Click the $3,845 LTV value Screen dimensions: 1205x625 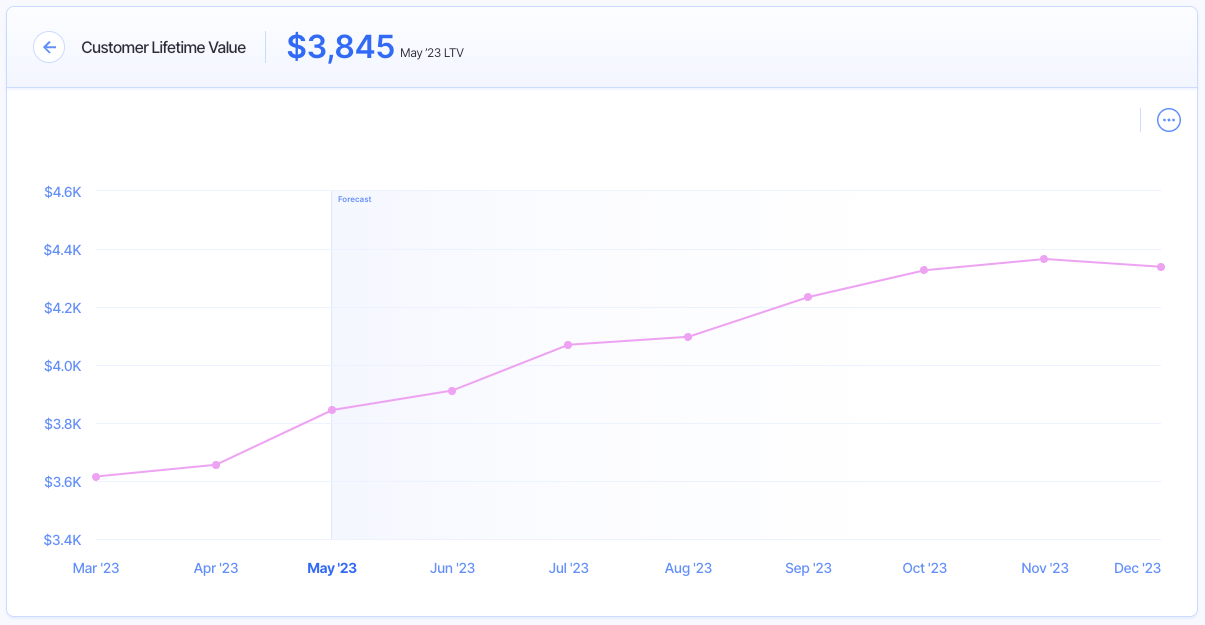coord(340,45)
